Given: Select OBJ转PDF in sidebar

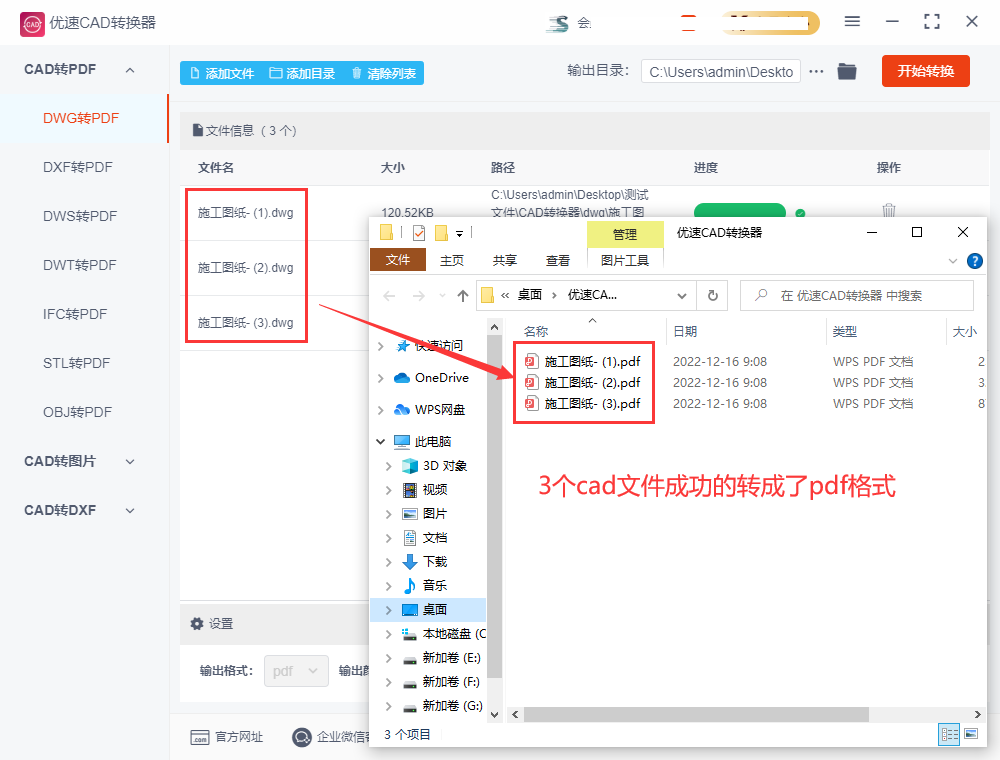Looking at the screenshot, I should pos(77,413).
